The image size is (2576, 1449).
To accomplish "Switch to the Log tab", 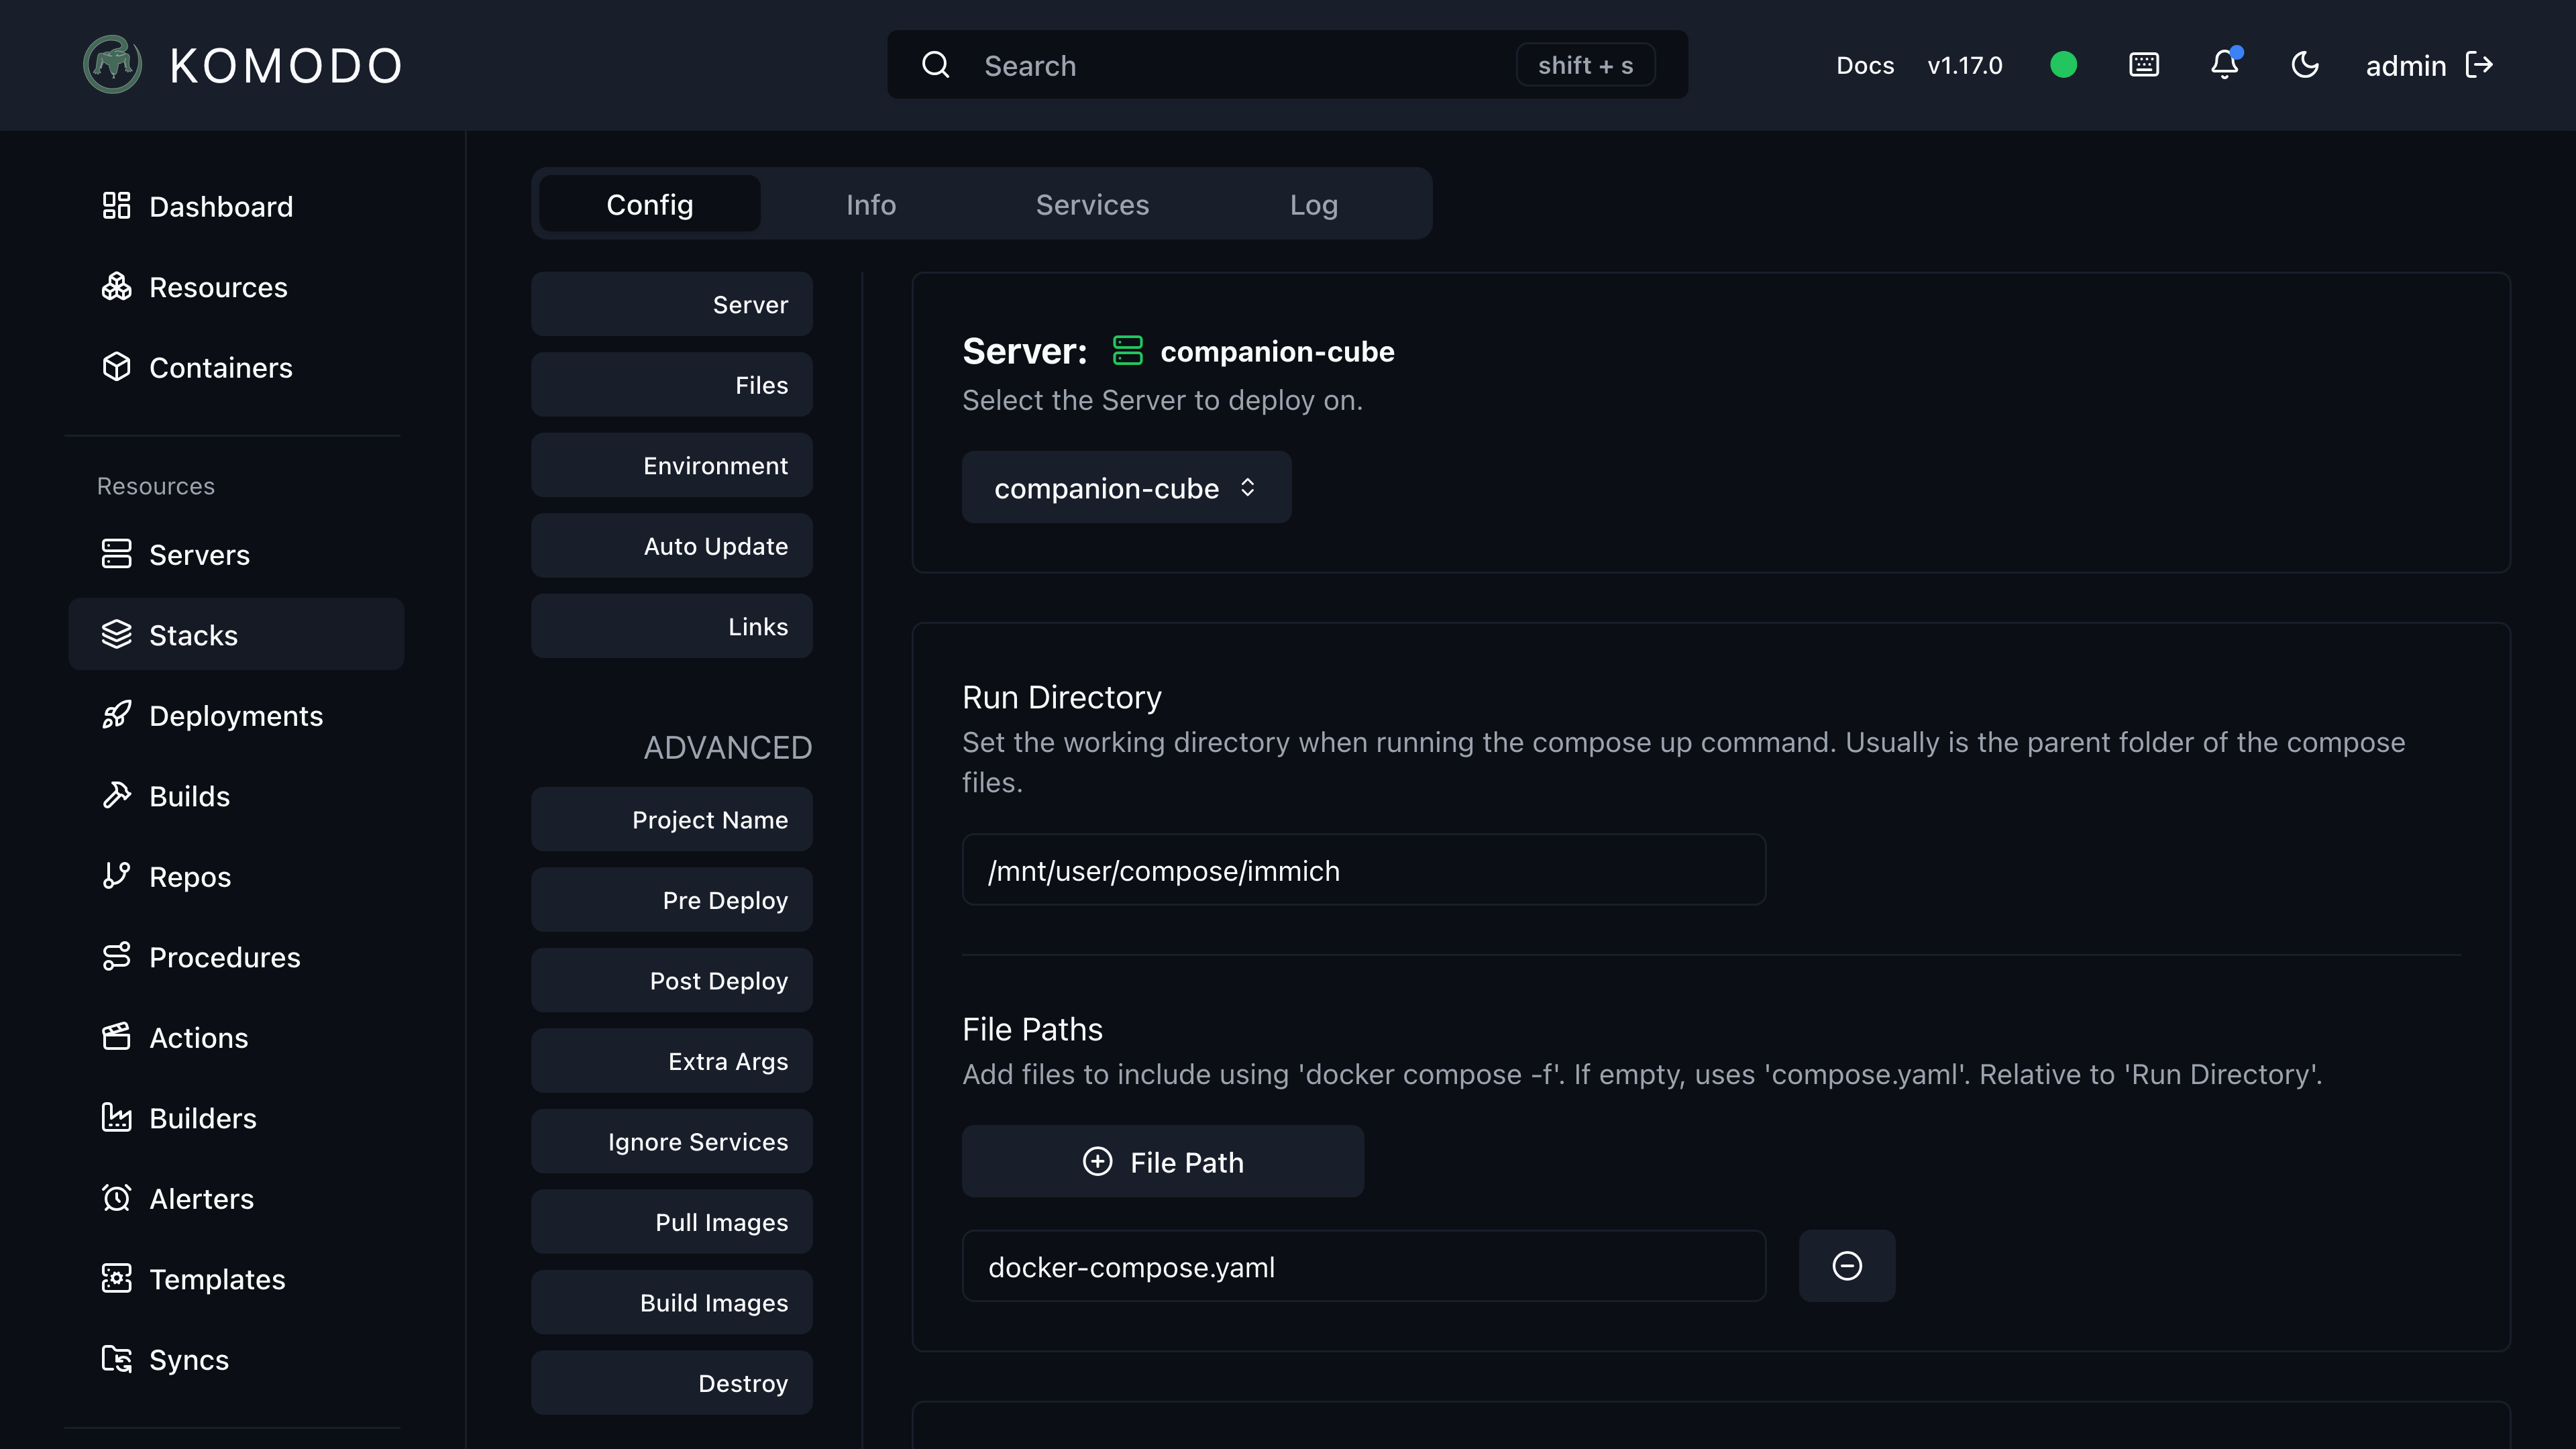I will (x=1313, y=204).
